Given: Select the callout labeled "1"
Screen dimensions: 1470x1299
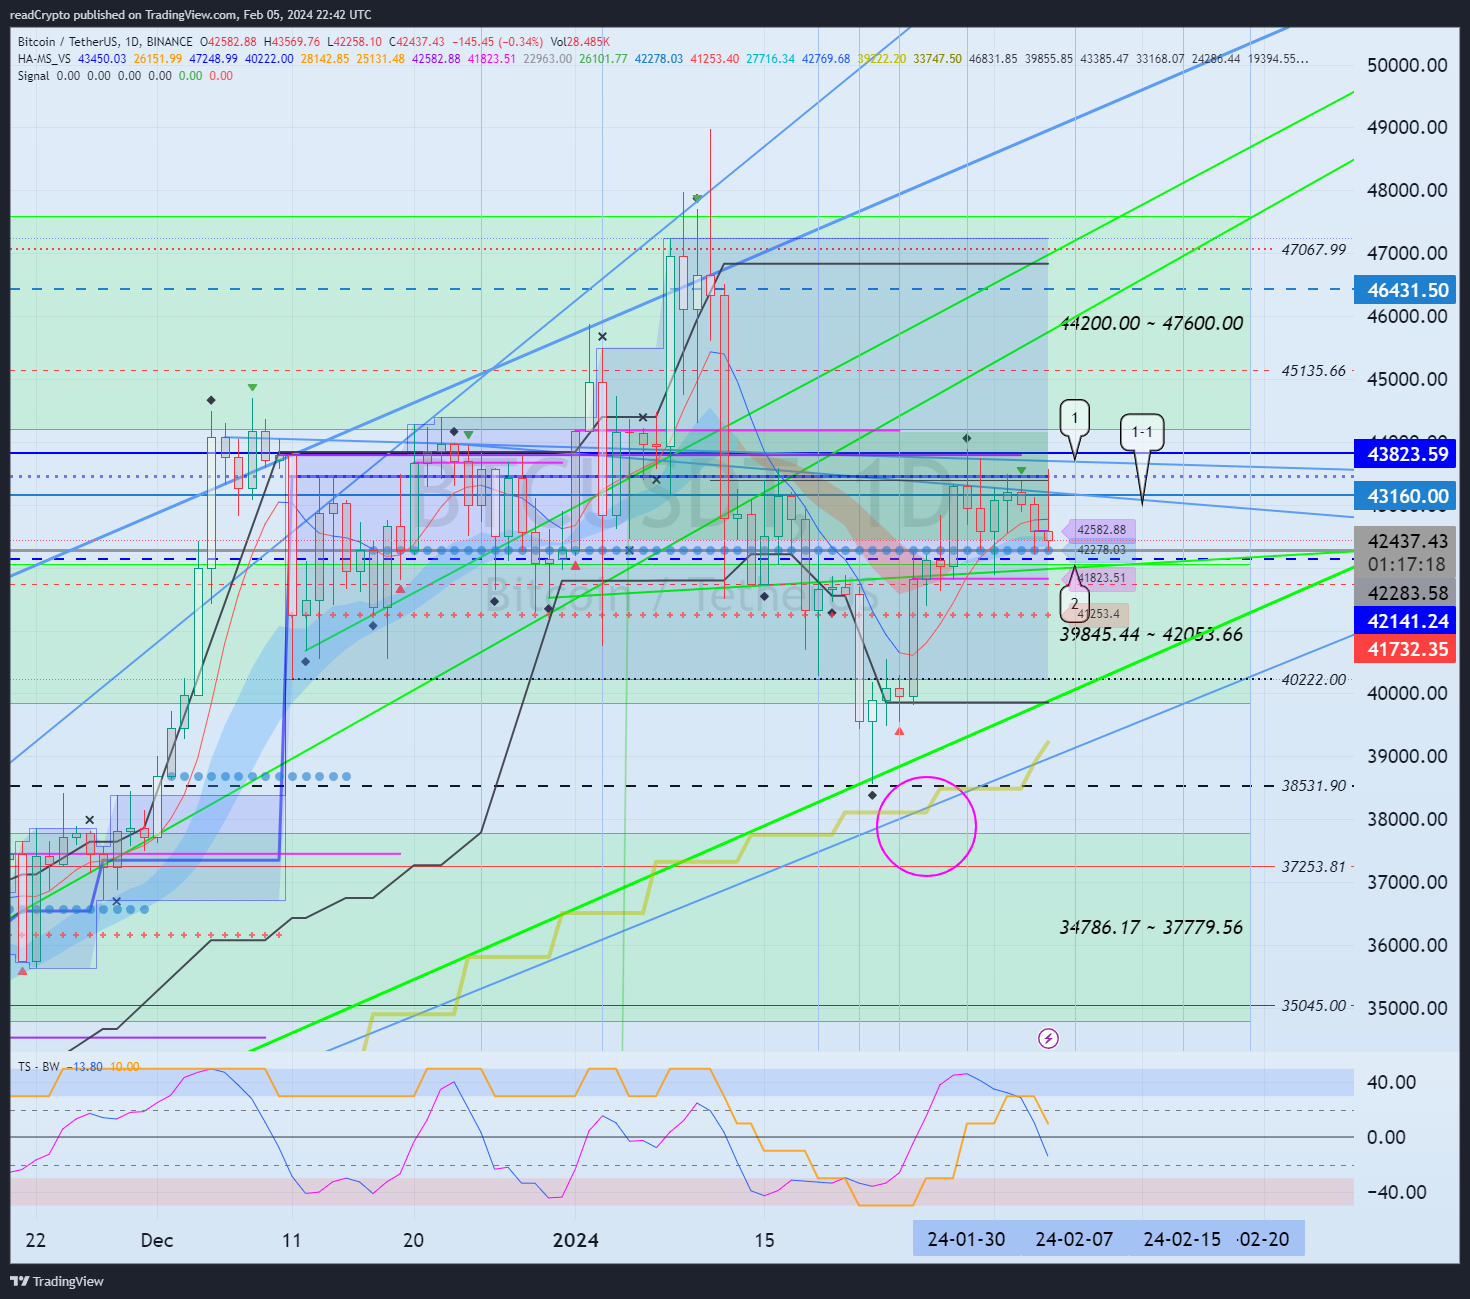Looking at the screenshot, I should pos(1075,418).
